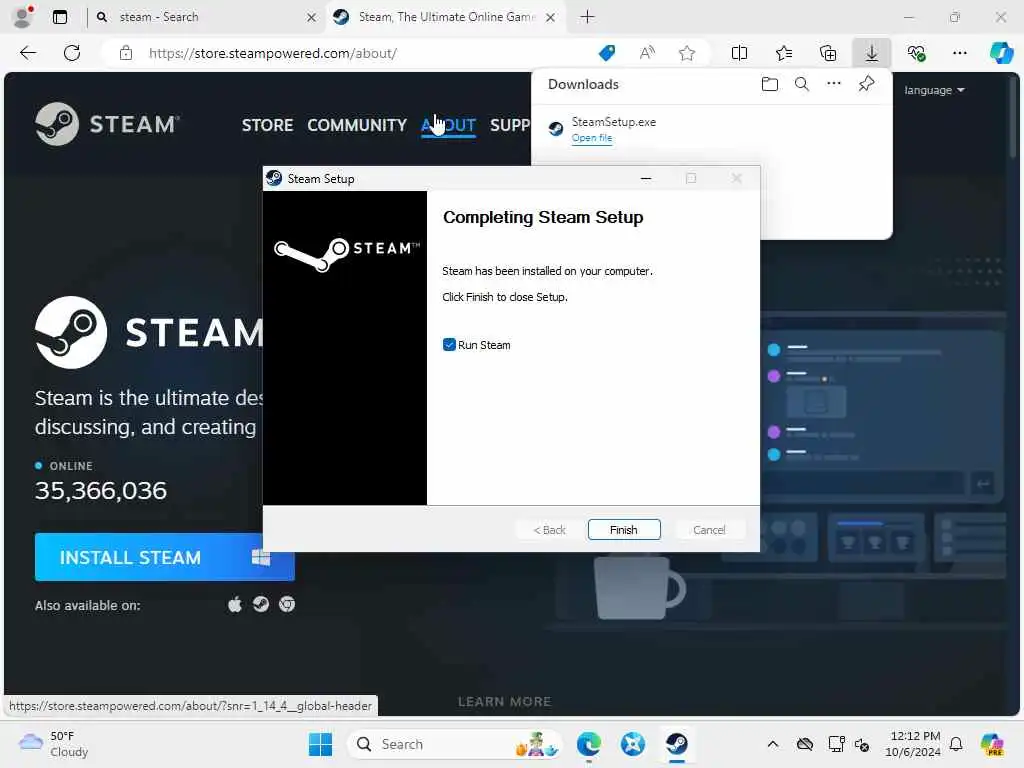1024x768 pixels.
Task: Switch to the steam - Search tab
Action: 206,17
